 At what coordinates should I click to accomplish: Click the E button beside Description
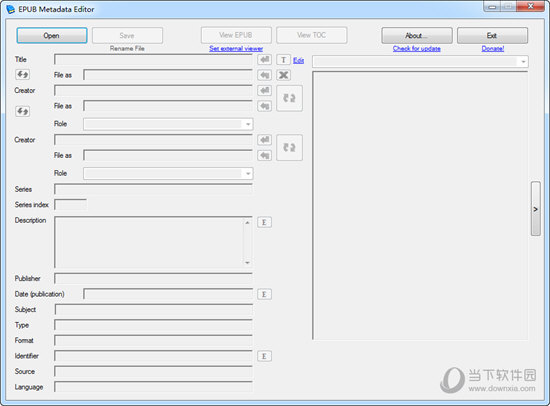[264, 222]
